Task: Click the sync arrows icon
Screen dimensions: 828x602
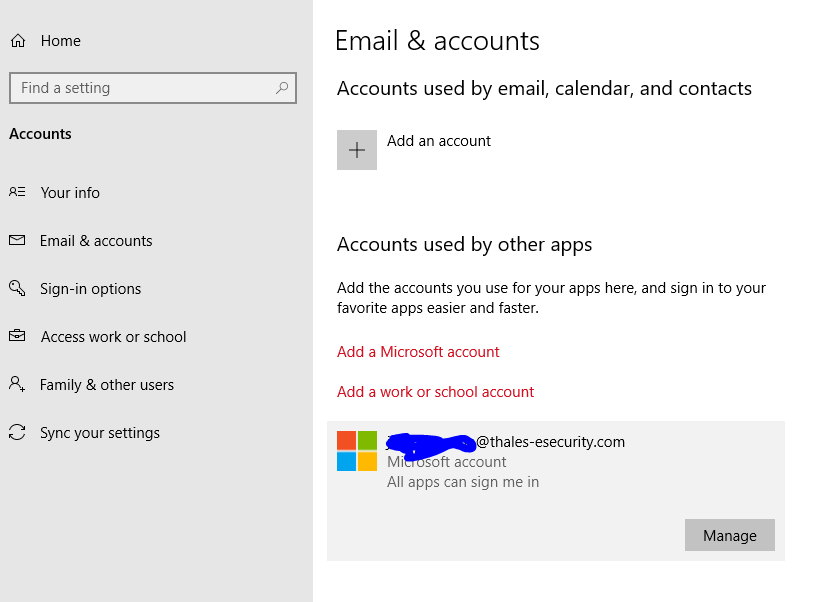Action: pos(17,432)
